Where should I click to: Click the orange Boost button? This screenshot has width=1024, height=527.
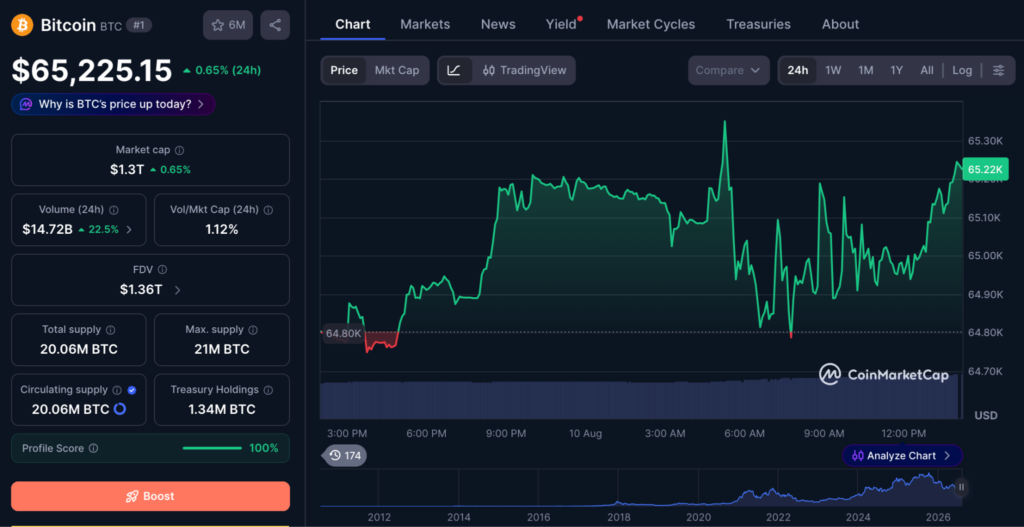pos(150,496)
